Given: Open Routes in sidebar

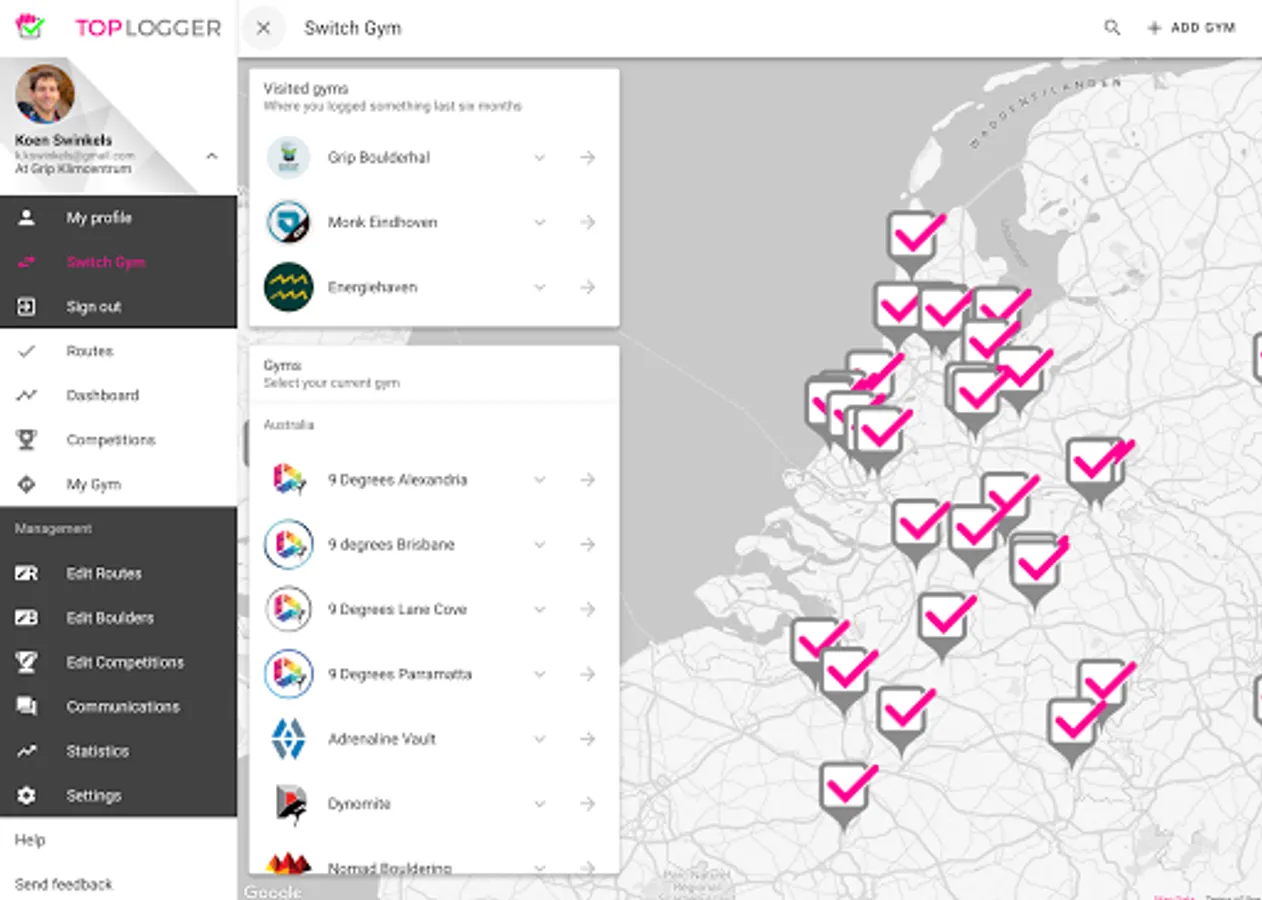Looking at the screenshot, I should 118,351.
